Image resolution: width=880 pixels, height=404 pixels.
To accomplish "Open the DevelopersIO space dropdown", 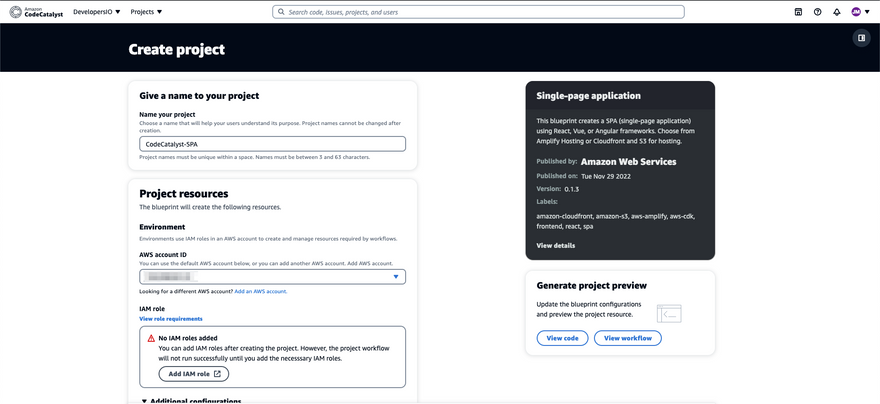I will click(x=96, y=12).
